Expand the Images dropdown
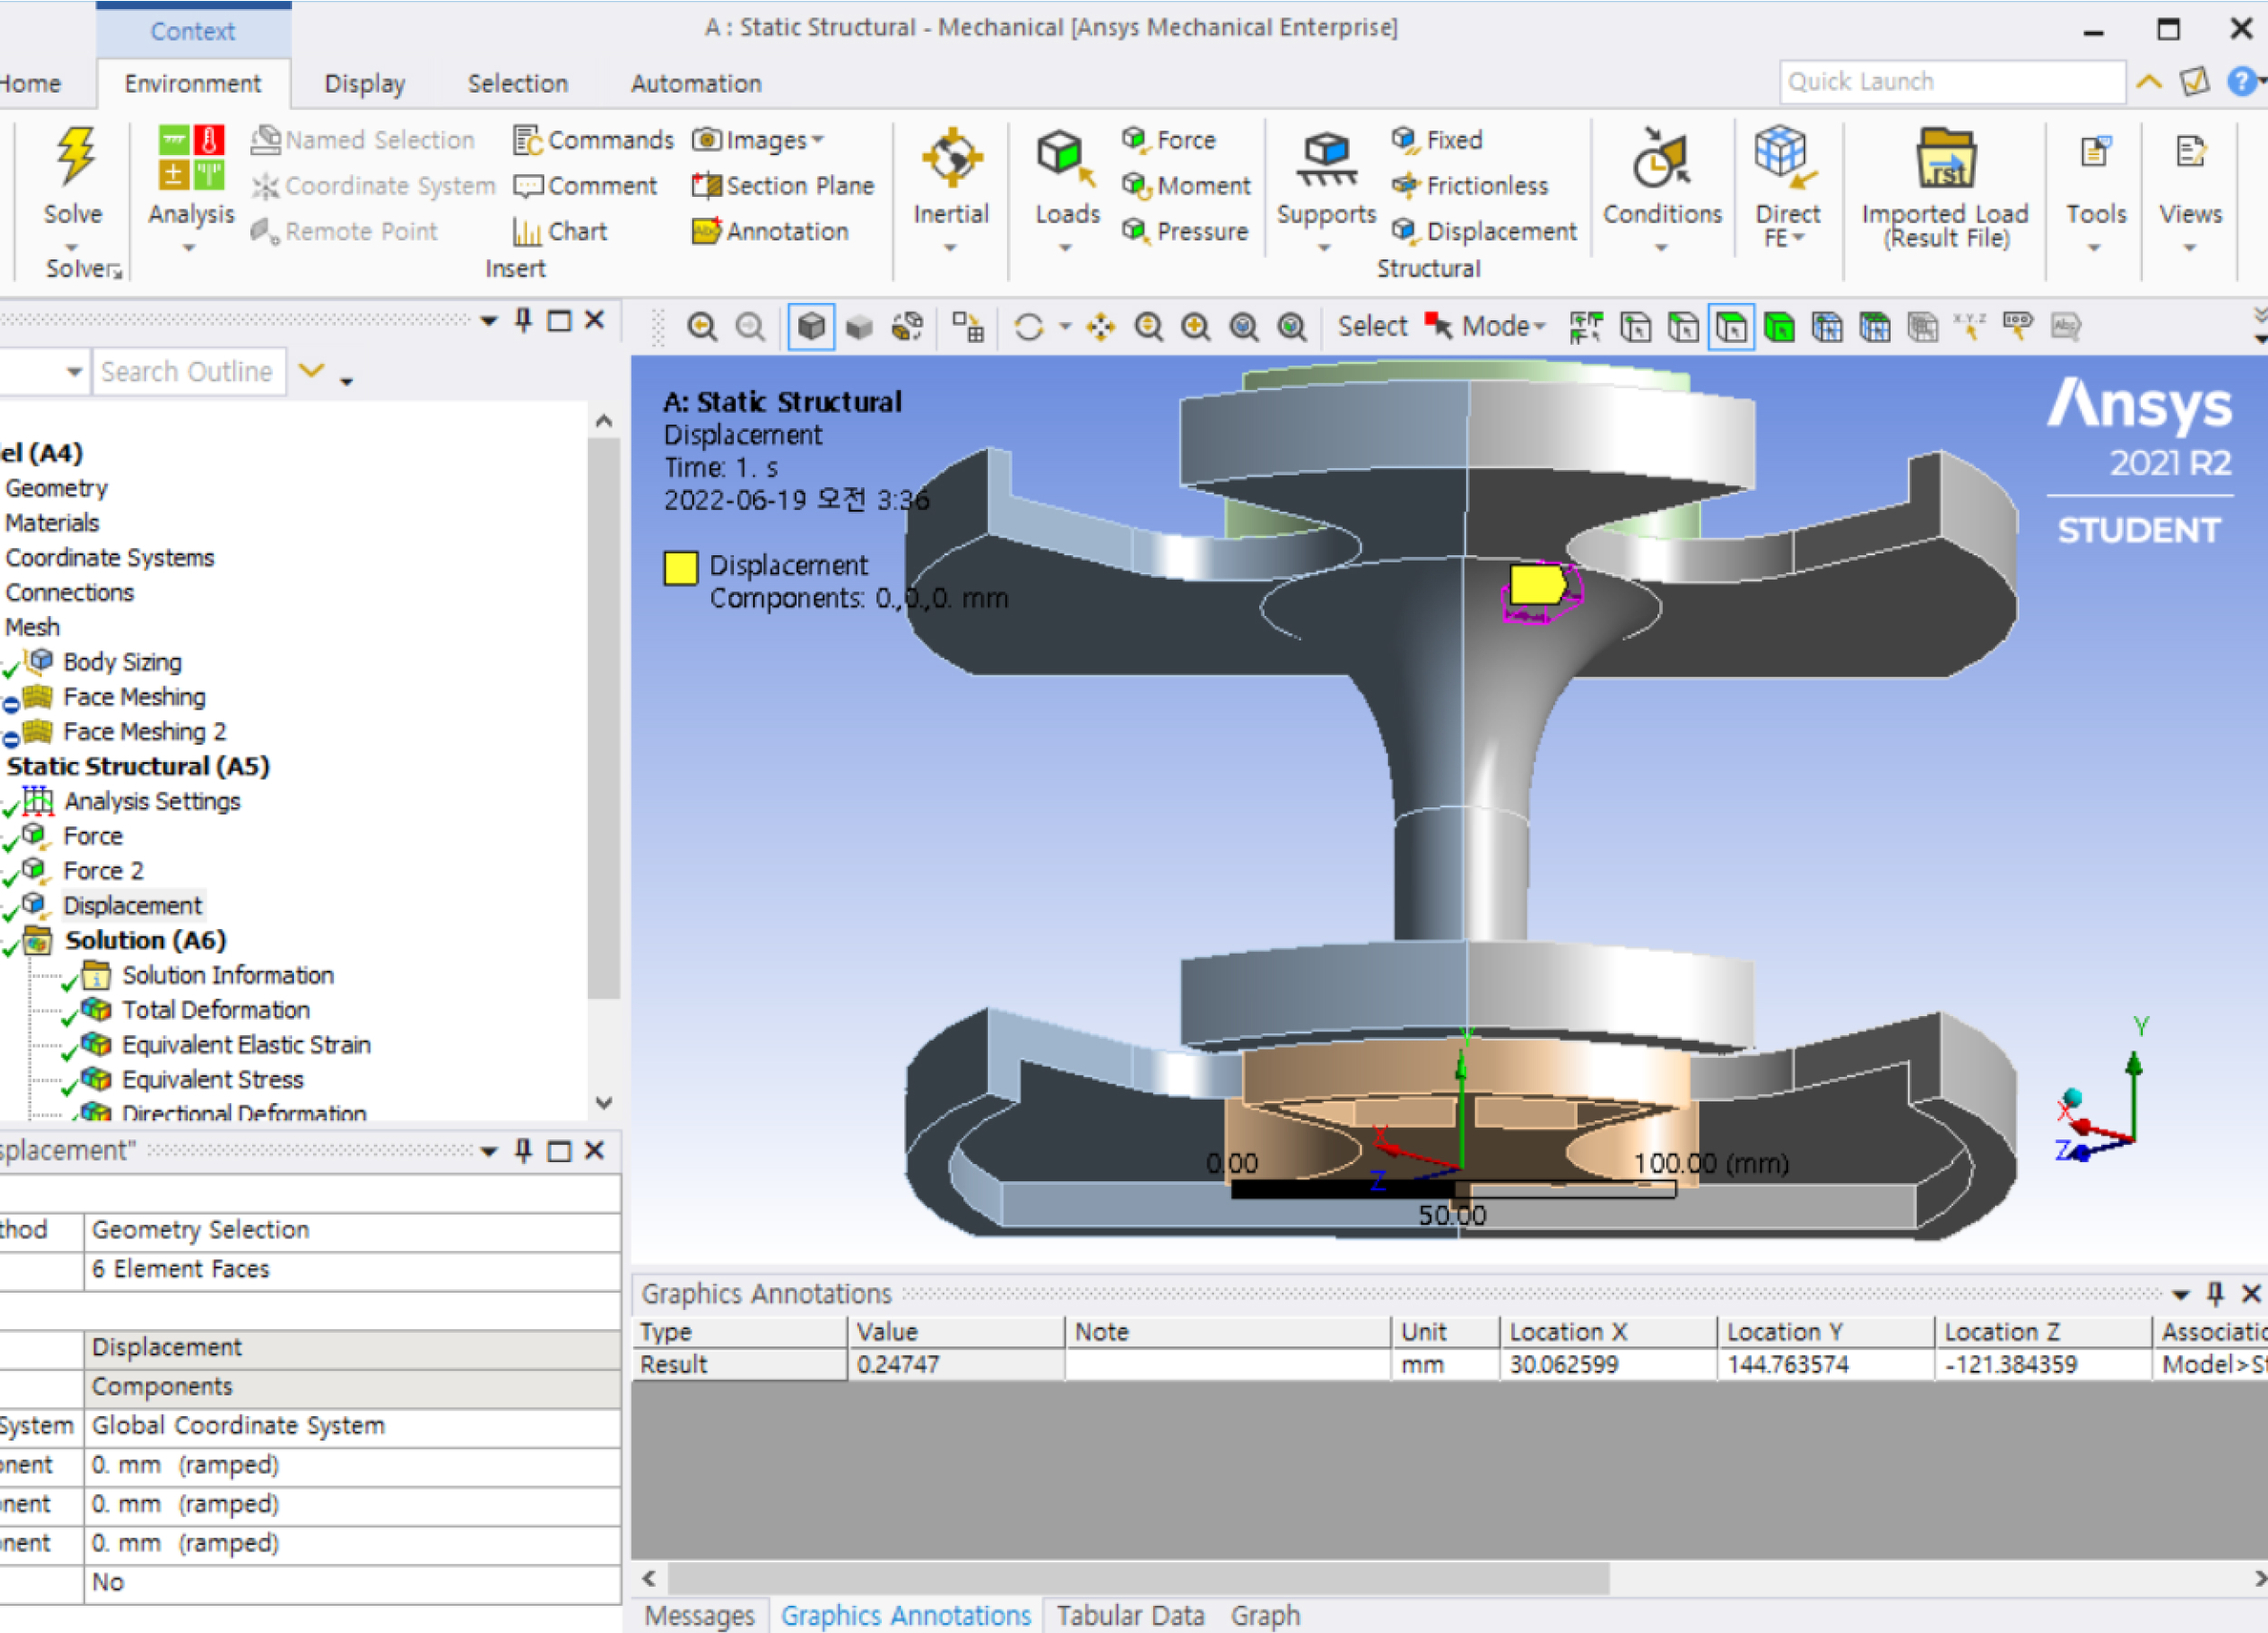 click(x=819, y=140)
